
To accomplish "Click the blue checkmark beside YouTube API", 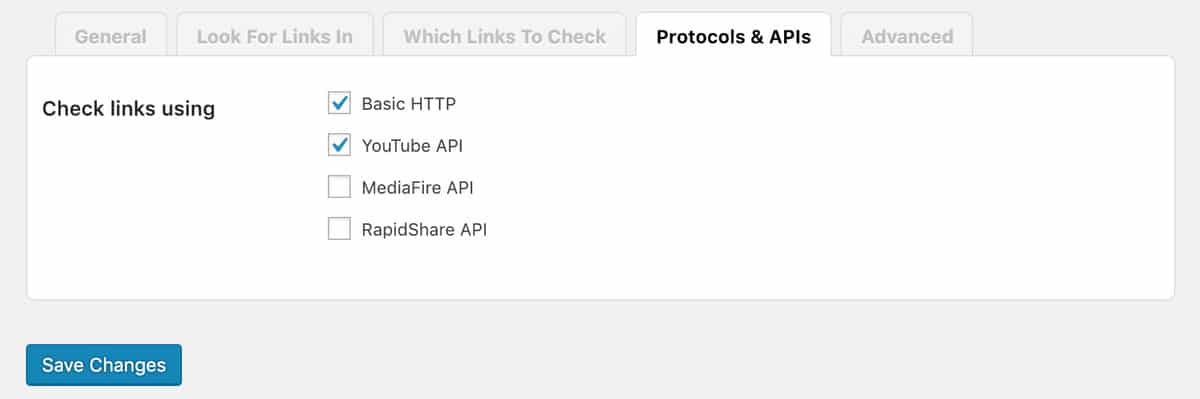I will click(340, 144).
